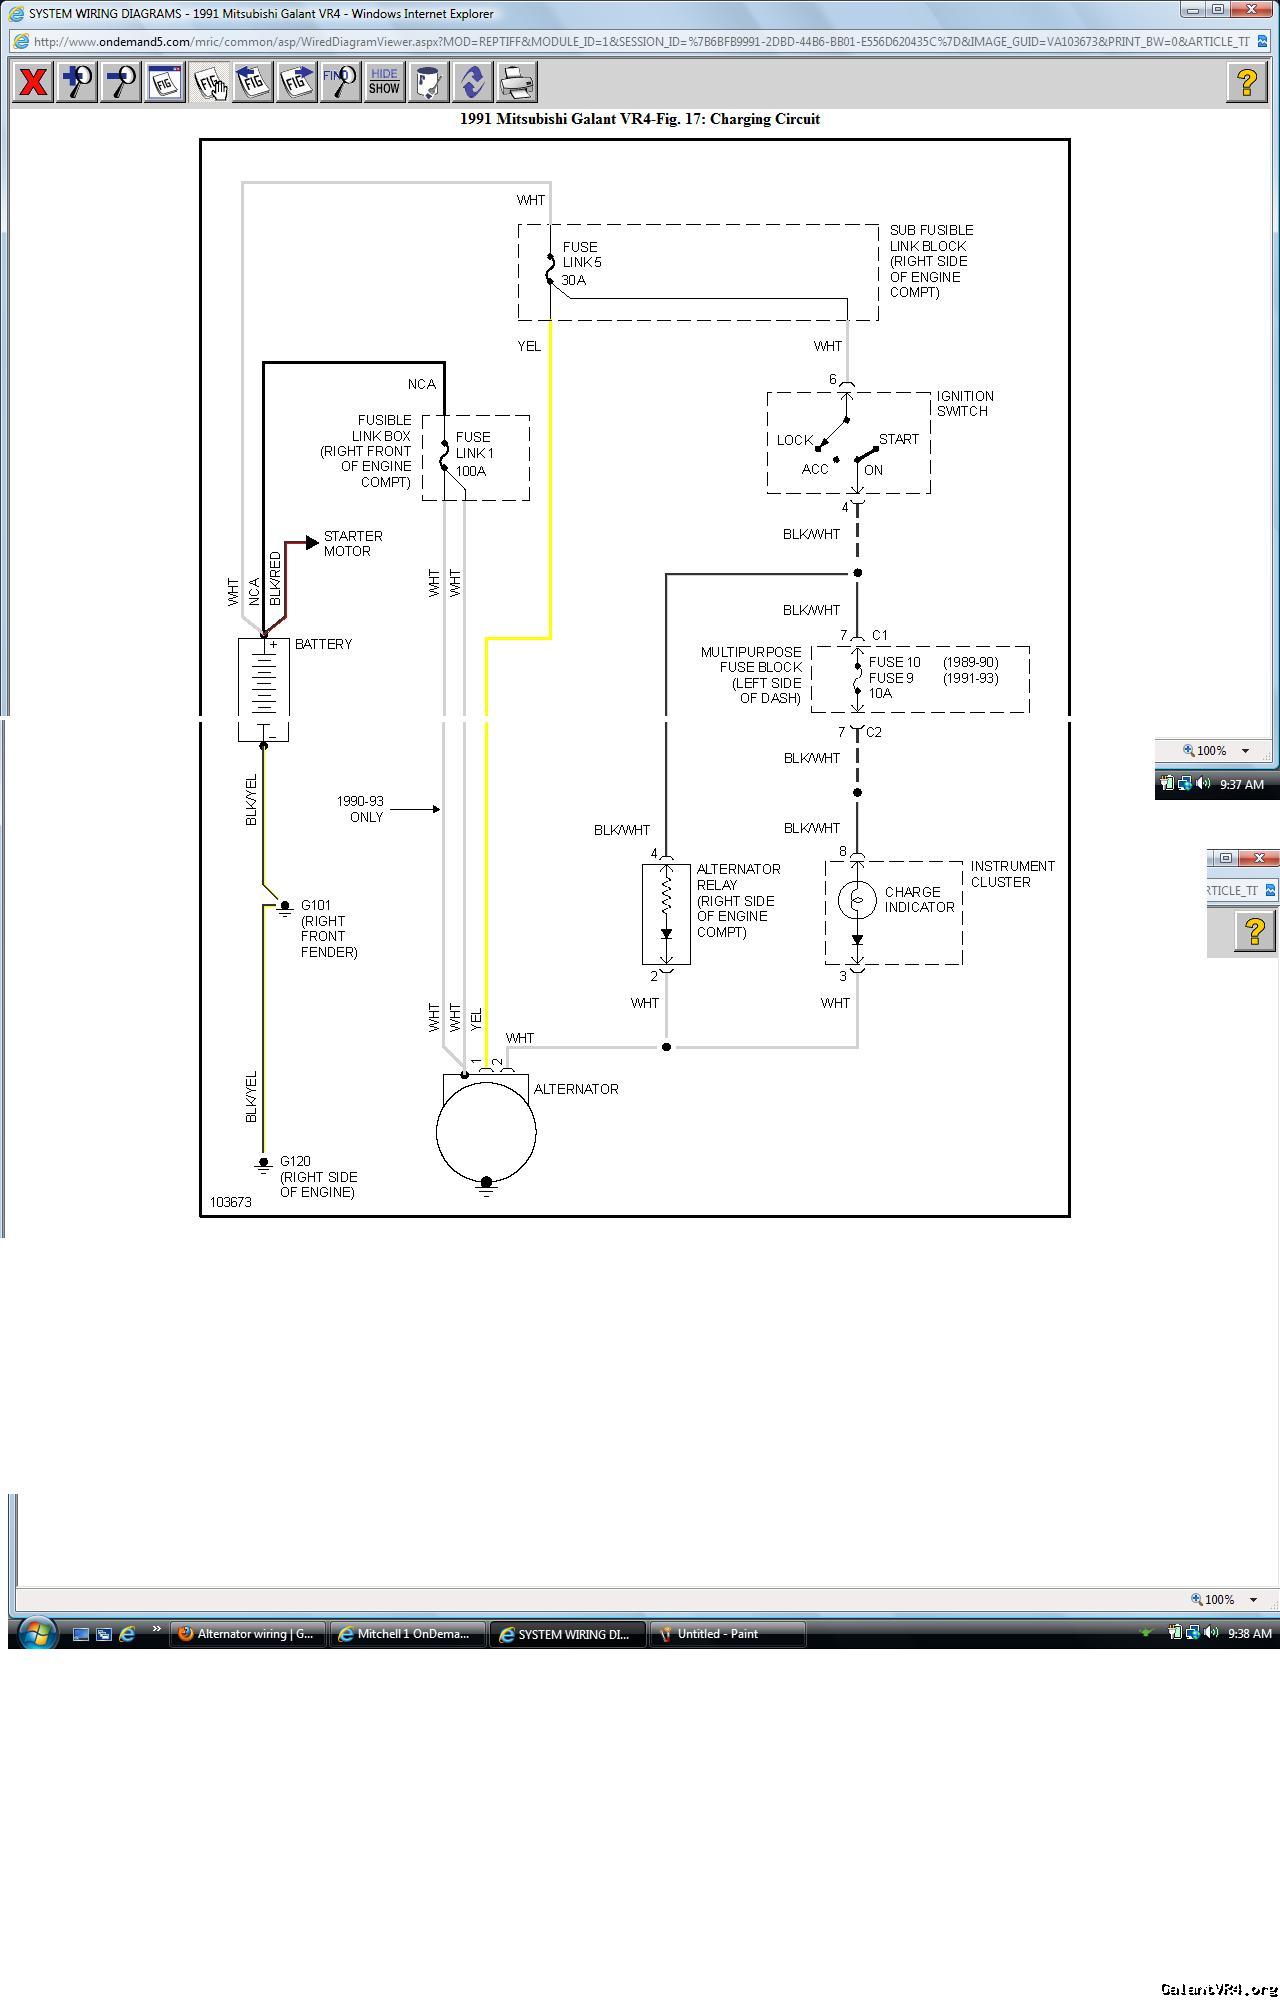Click Internet Explorer quick launch icon

pyautogui.click(x=127, y=1634)
